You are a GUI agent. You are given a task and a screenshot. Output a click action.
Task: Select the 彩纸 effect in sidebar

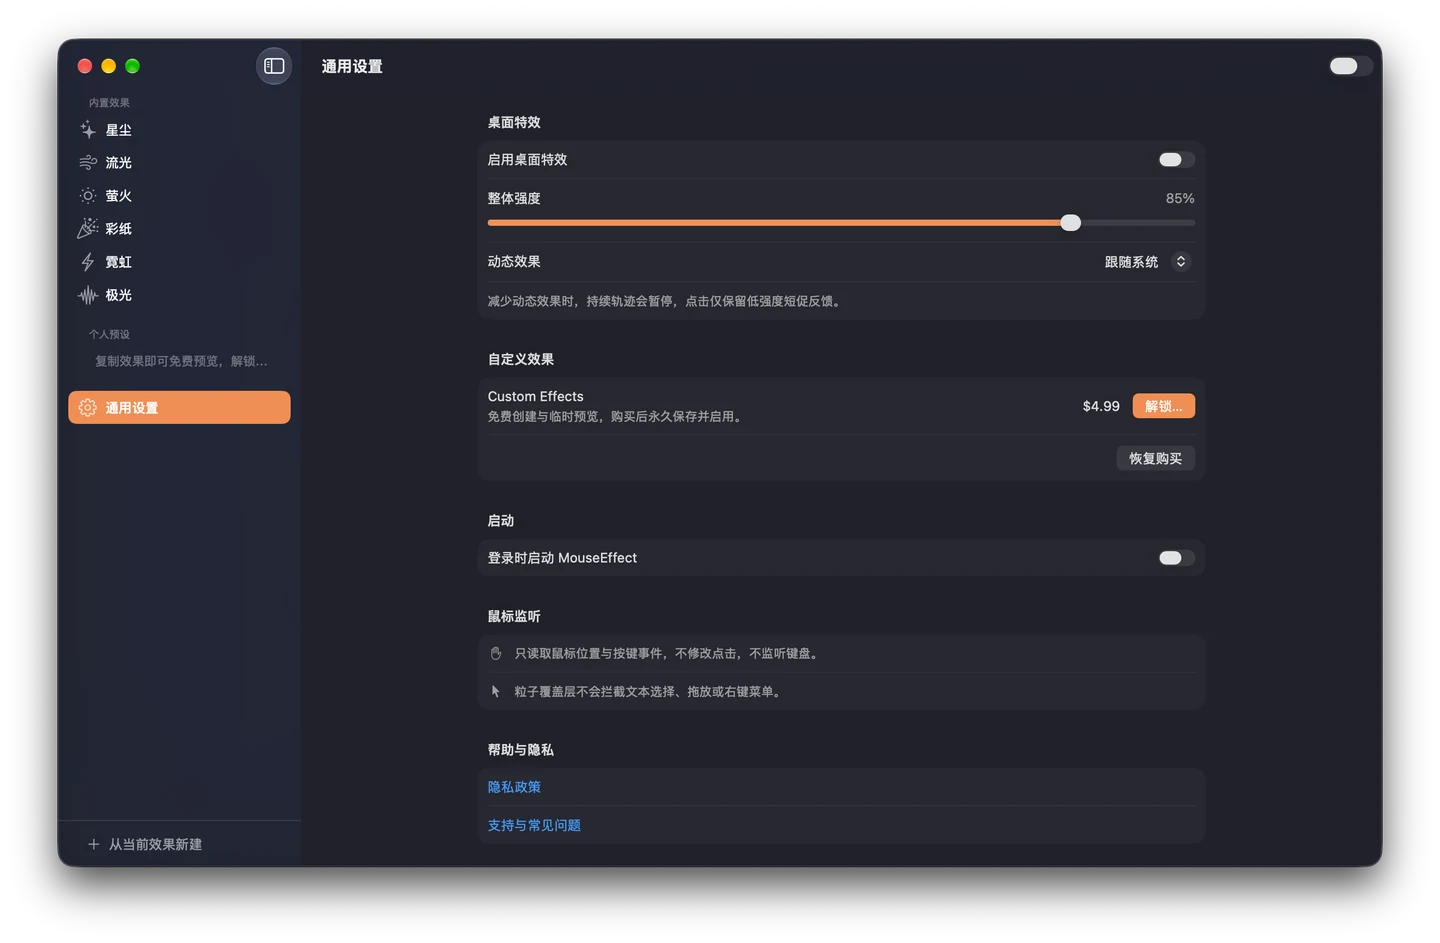tap(179, 229)
